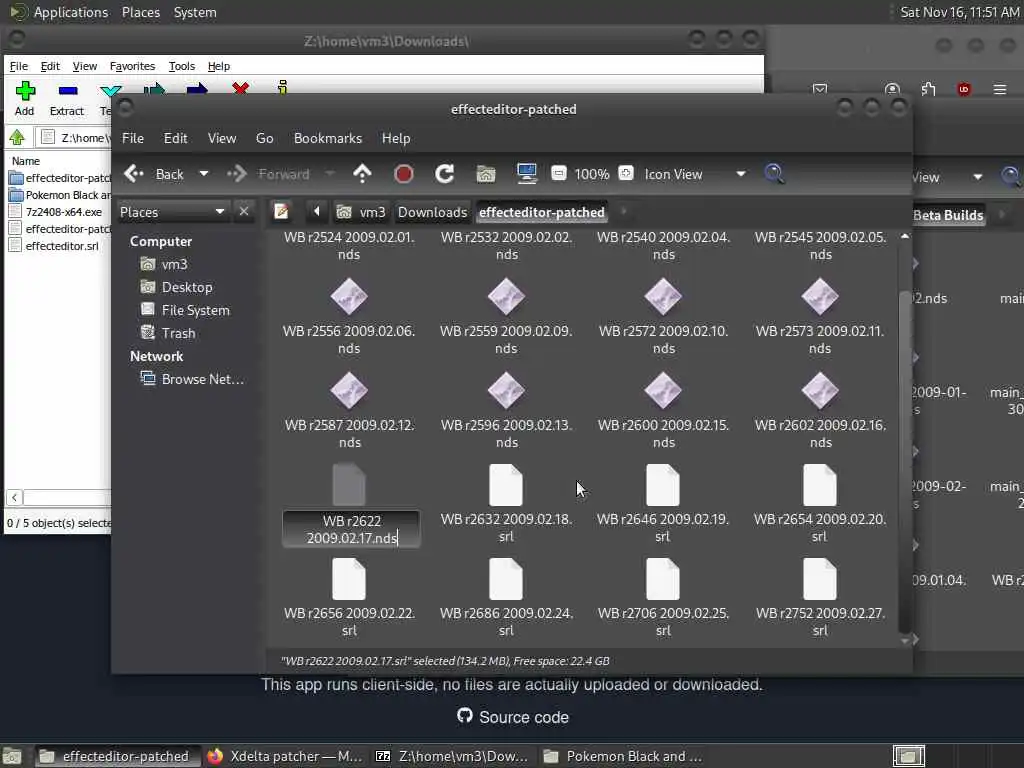Select WB r2587 2009.02.12.nds file icon
Screen dimensions: 1024x768
349,391
